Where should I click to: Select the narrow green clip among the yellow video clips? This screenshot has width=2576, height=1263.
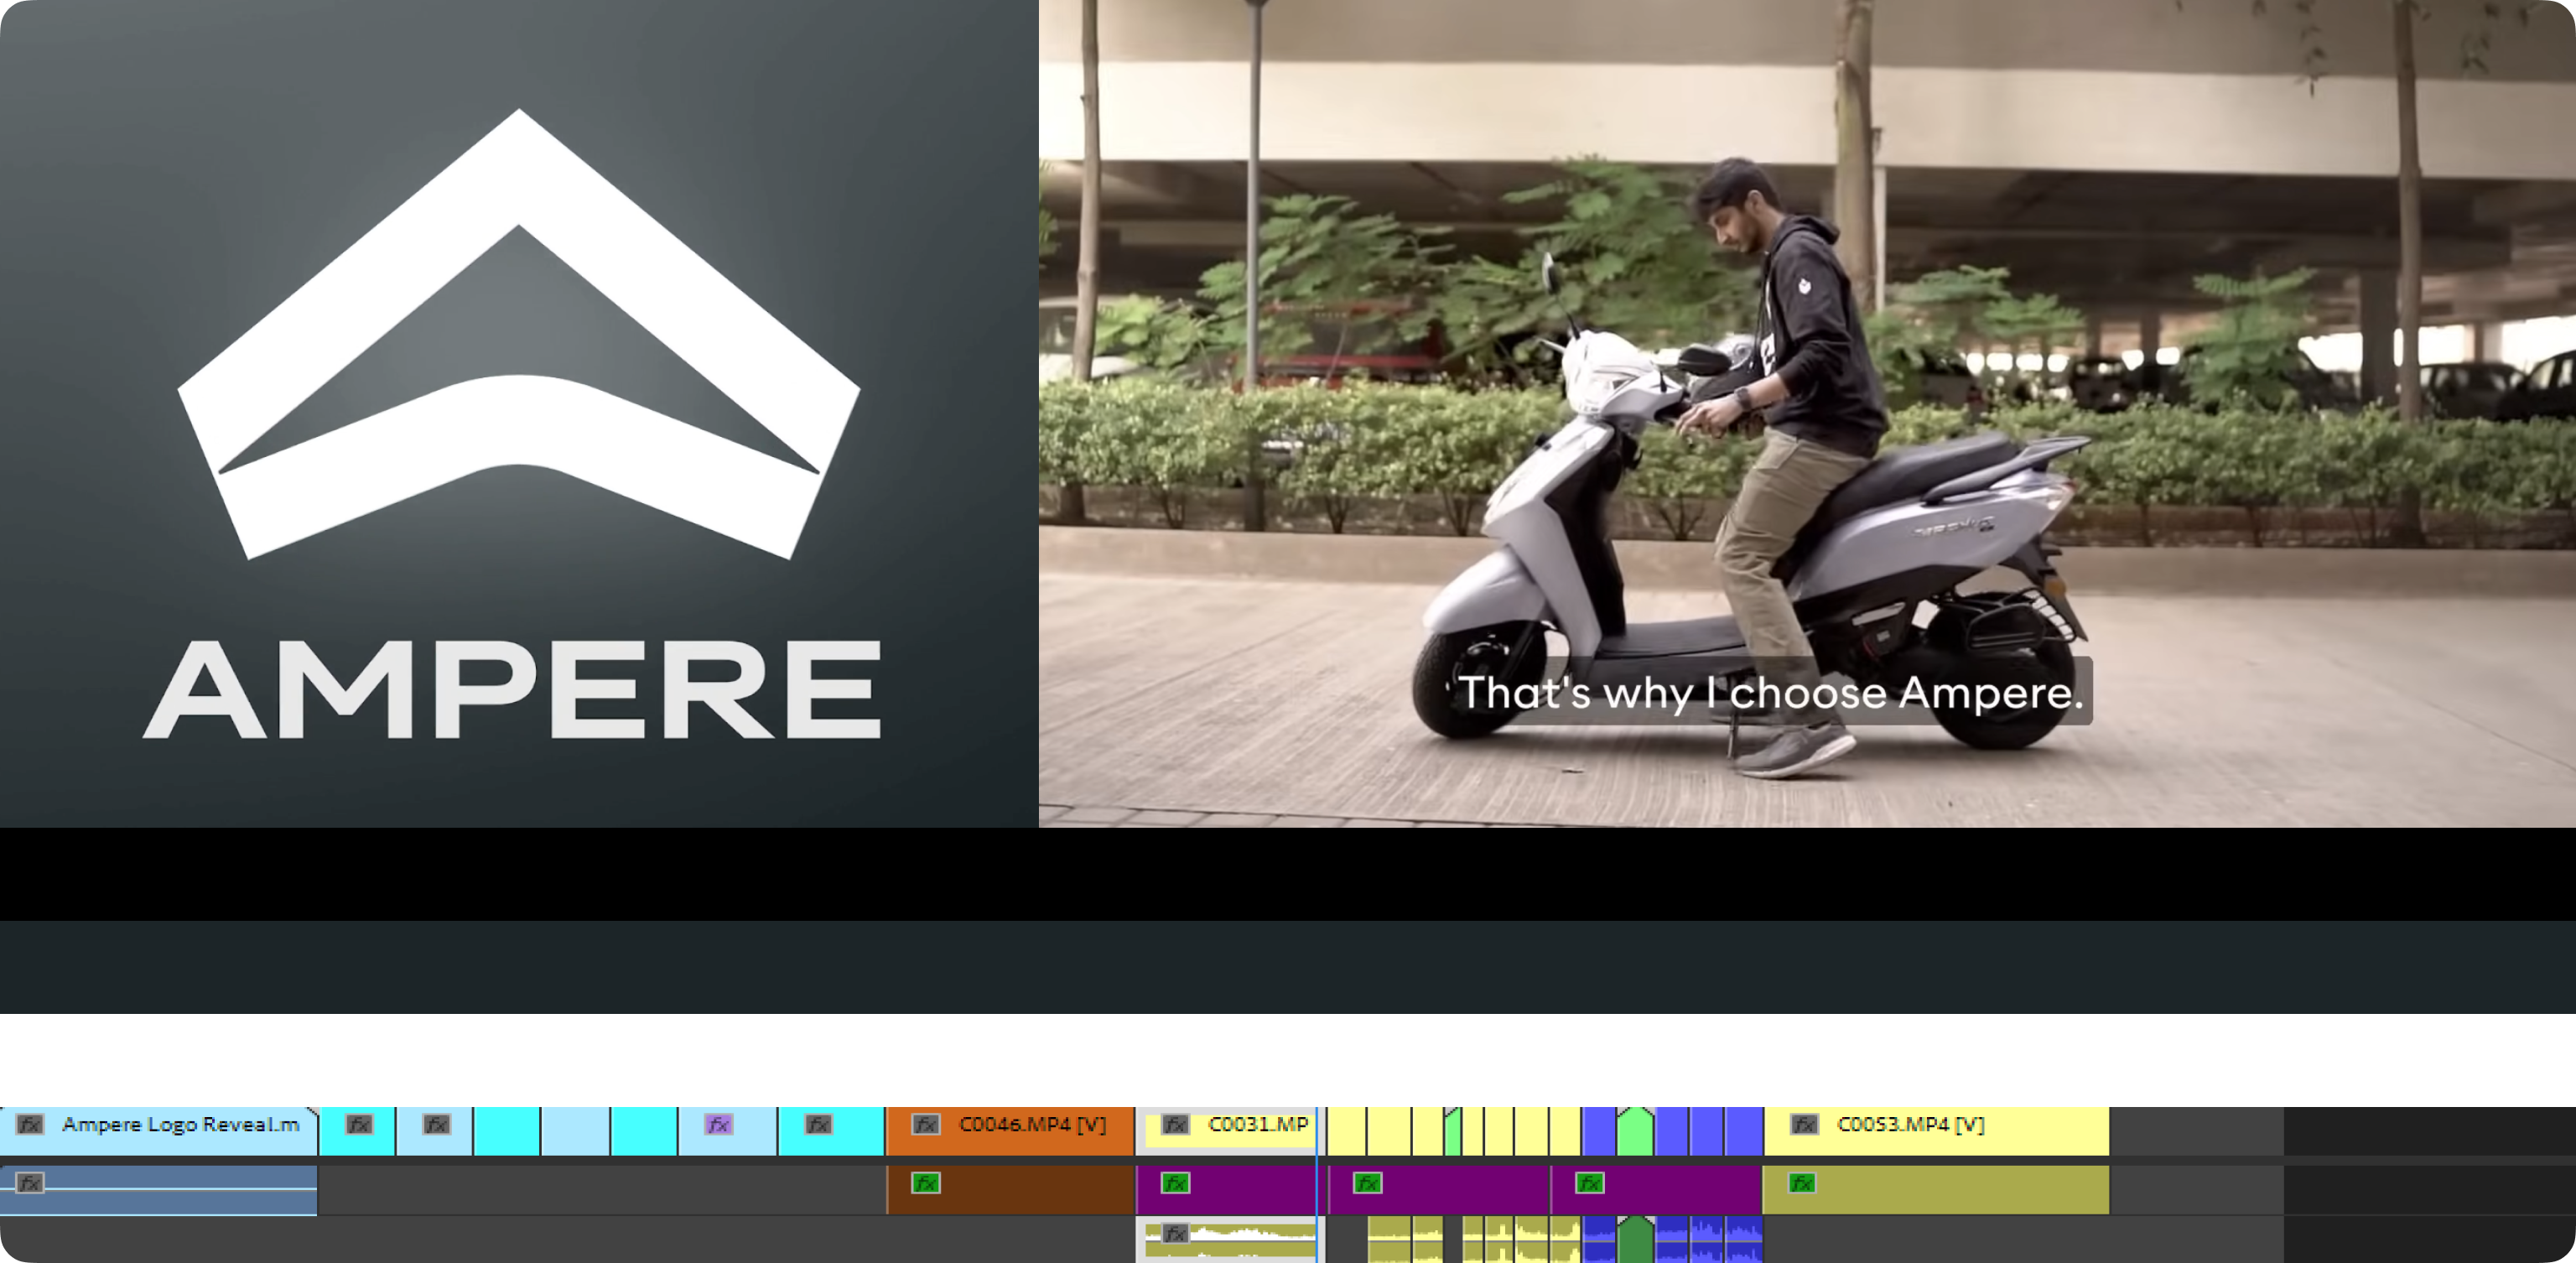[x=1453, y=1131]
